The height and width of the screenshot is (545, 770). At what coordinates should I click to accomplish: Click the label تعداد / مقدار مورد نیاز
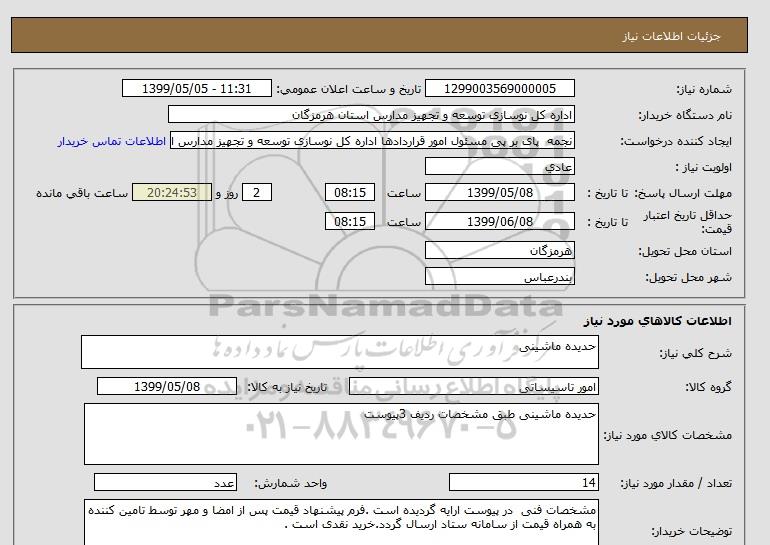pos(676,484)
